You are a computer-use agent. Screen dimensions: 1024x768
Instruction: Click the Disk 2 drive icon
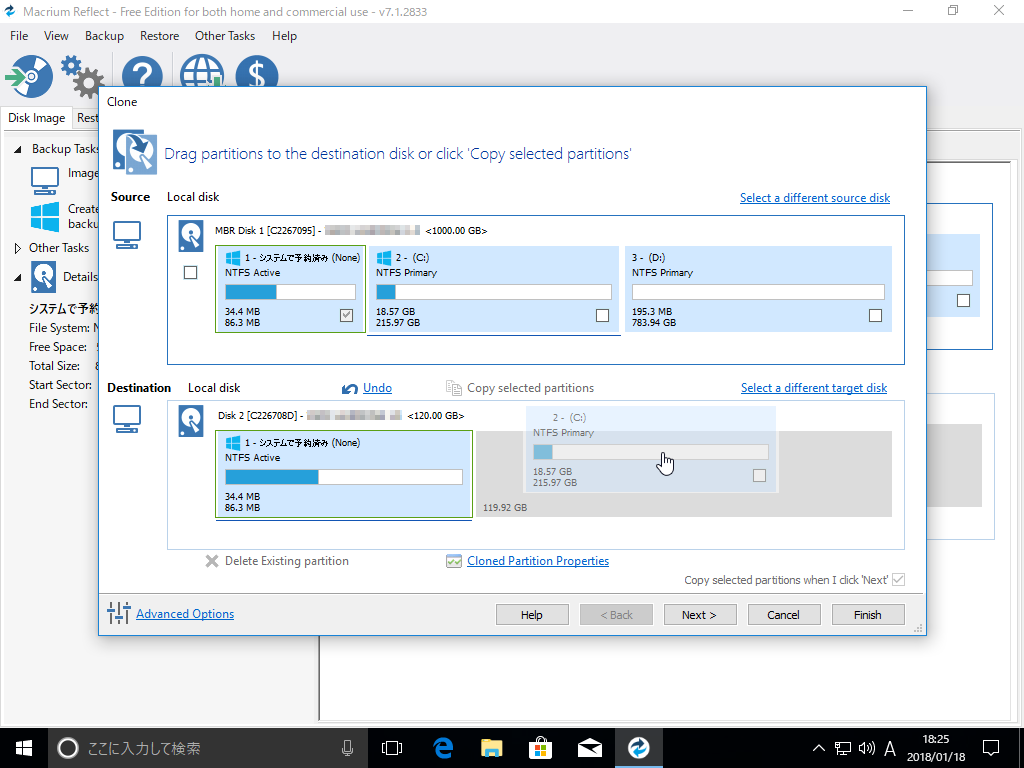pos(191,421)
